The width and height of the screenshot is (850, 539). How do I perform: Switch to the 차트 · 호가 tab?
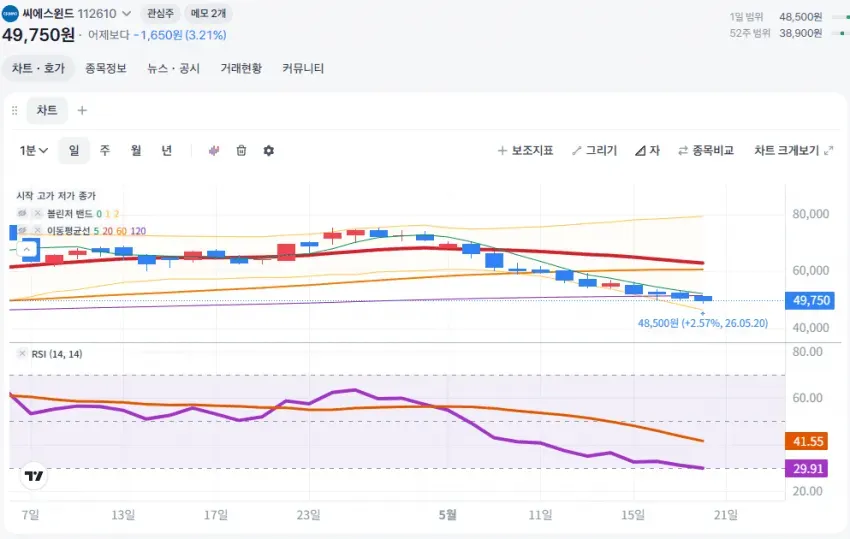tap(38, 68)
